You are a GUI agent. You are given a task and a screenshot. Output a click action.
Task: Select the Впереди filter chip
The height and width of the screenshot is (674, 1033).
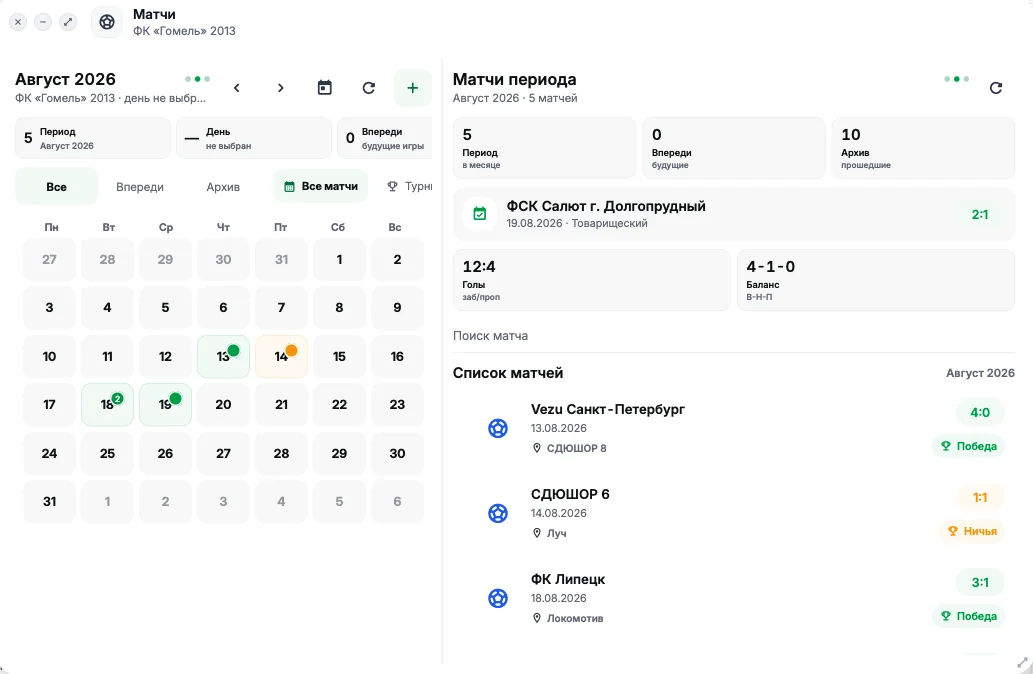(140, 186)
